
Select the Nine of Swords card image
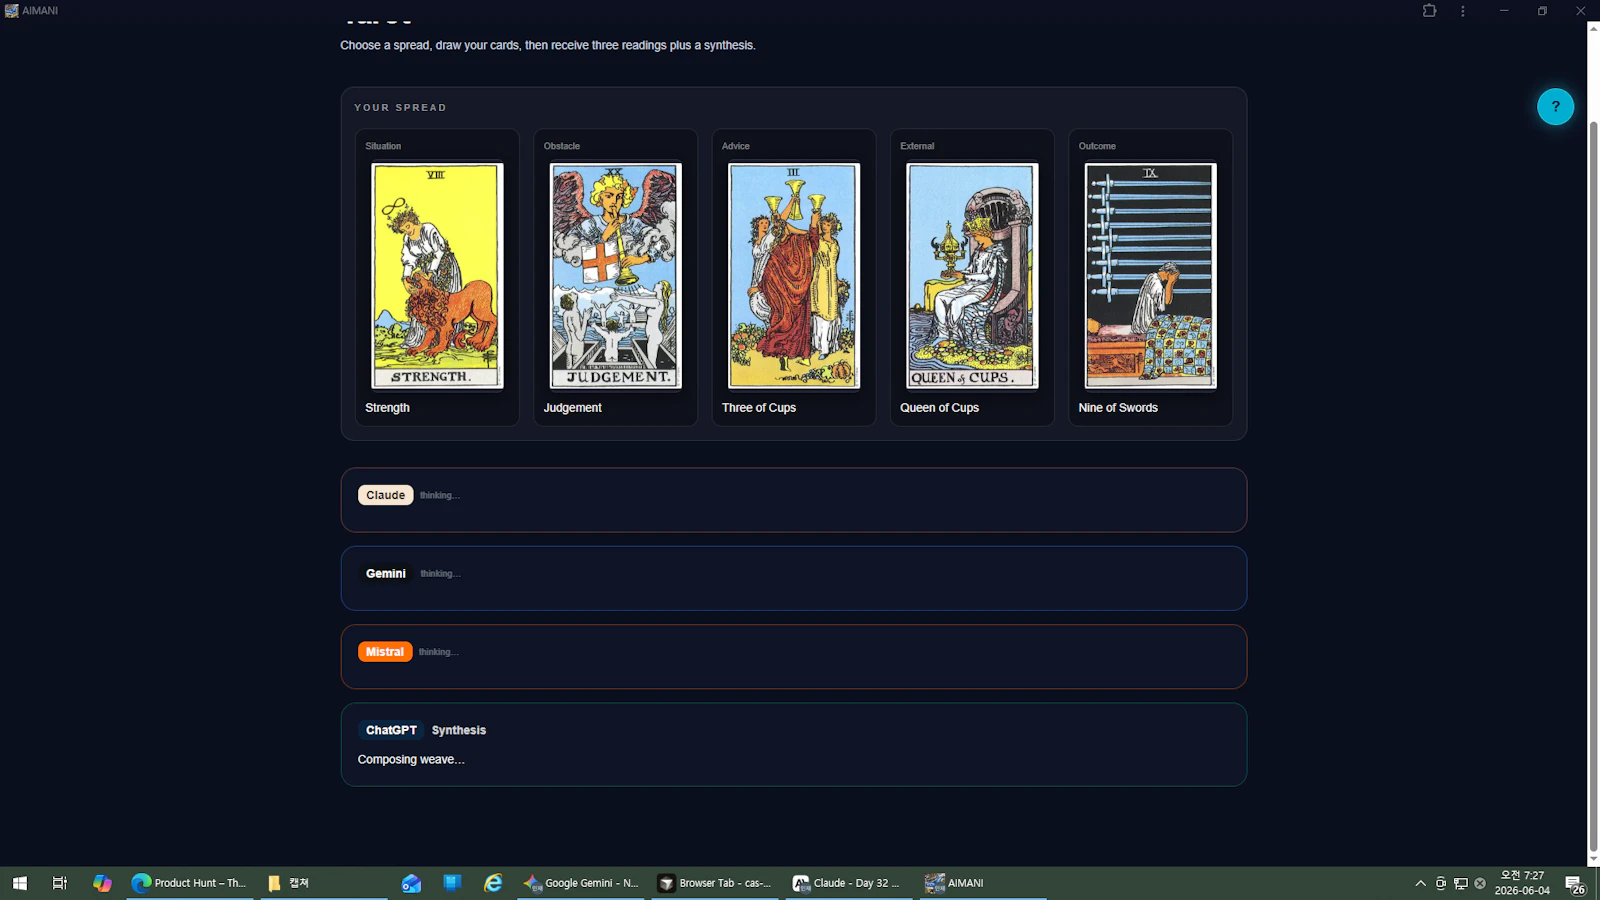click(x=1150, y=276)
